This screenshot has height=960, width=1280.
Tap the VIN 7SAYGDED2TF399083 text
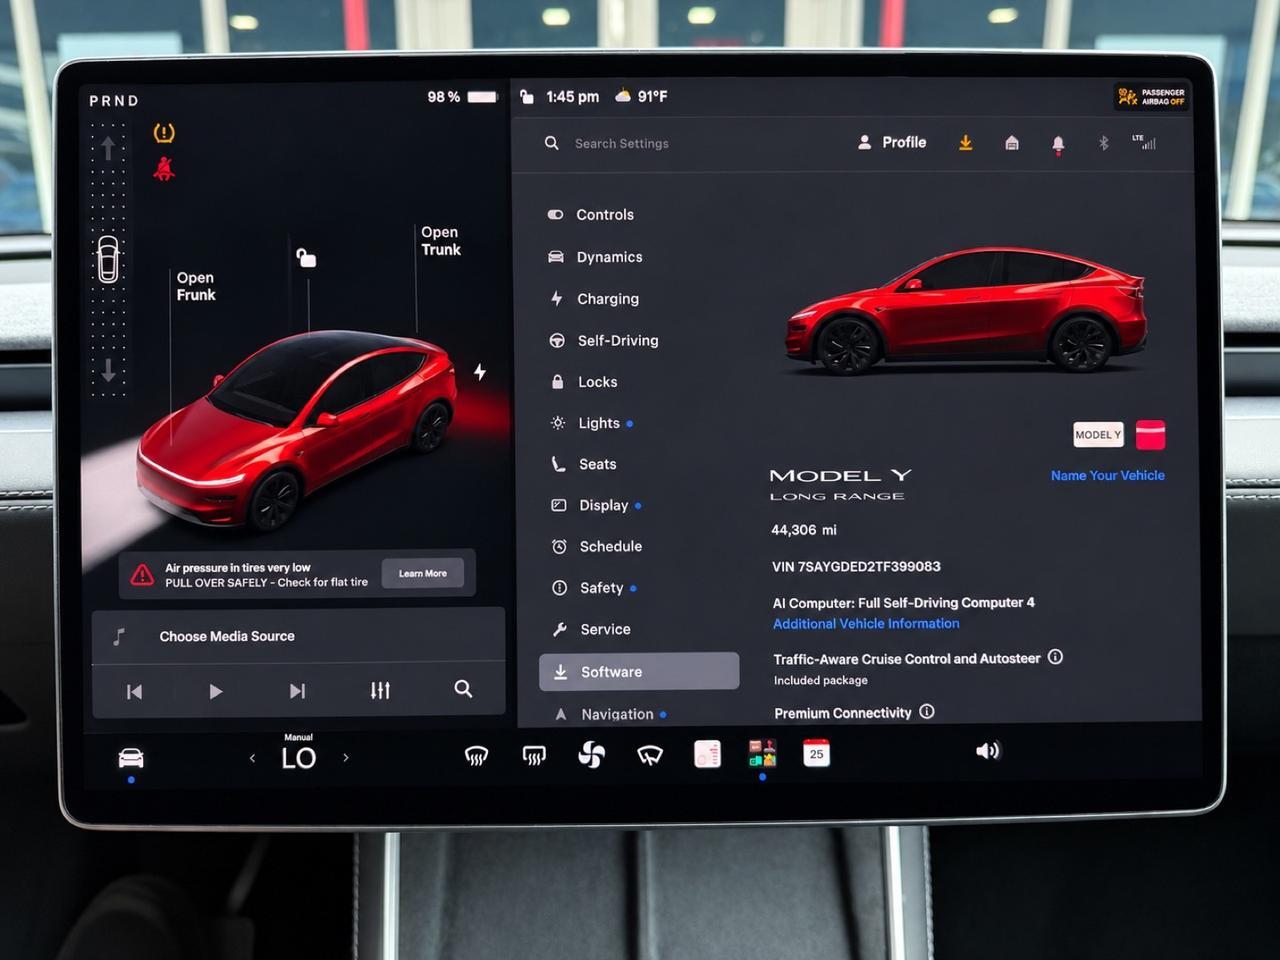856,567
